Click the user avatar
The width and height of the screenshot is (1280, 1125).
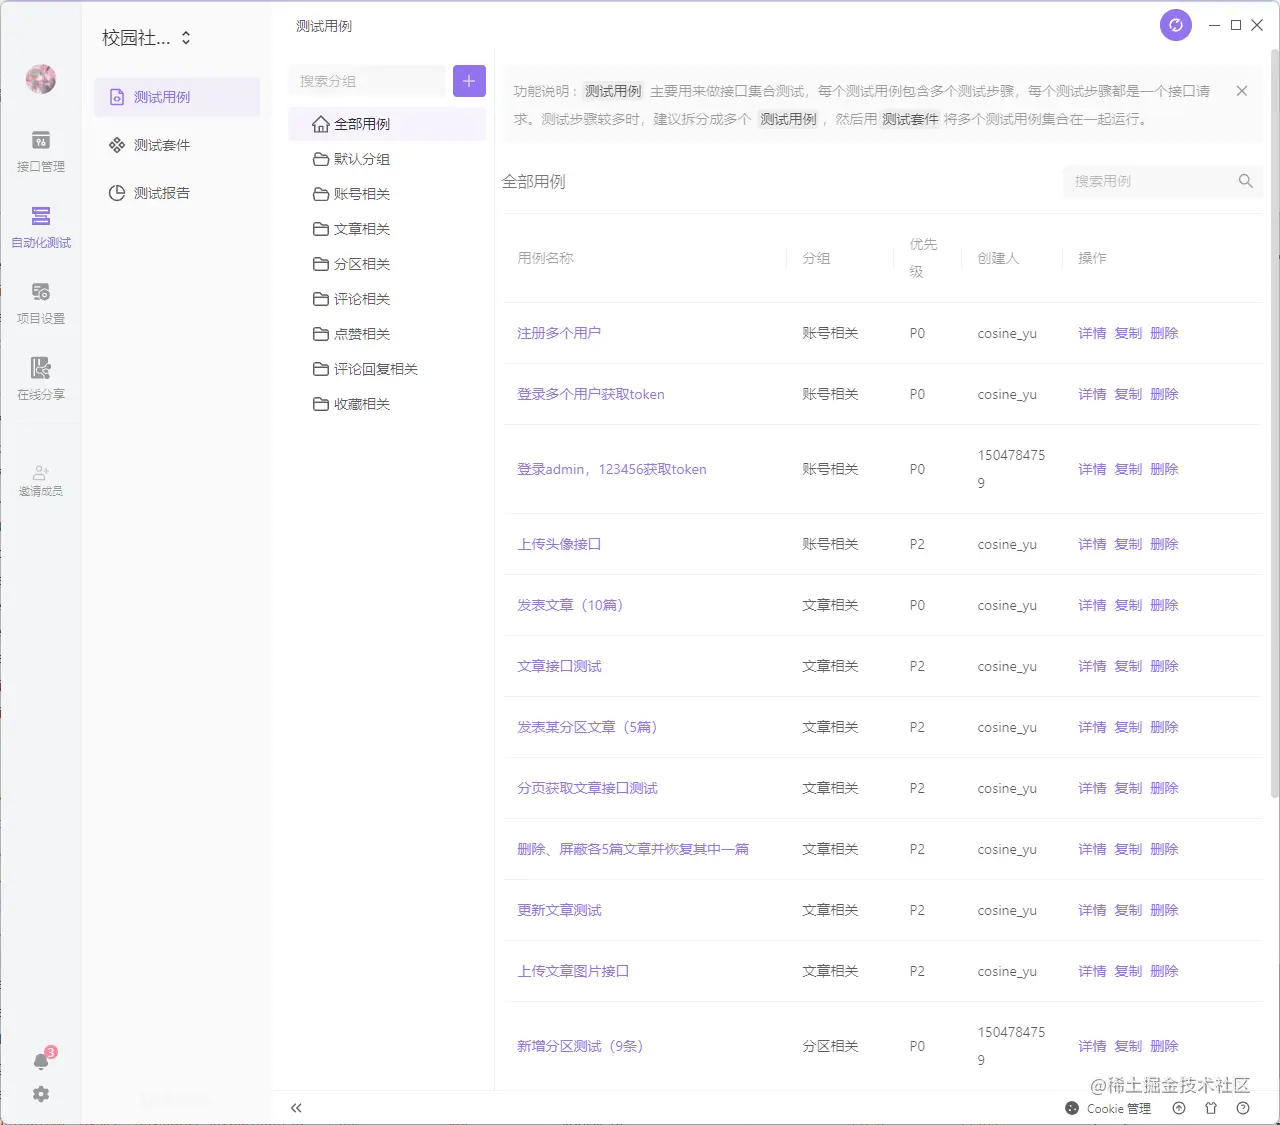(41, 79)
